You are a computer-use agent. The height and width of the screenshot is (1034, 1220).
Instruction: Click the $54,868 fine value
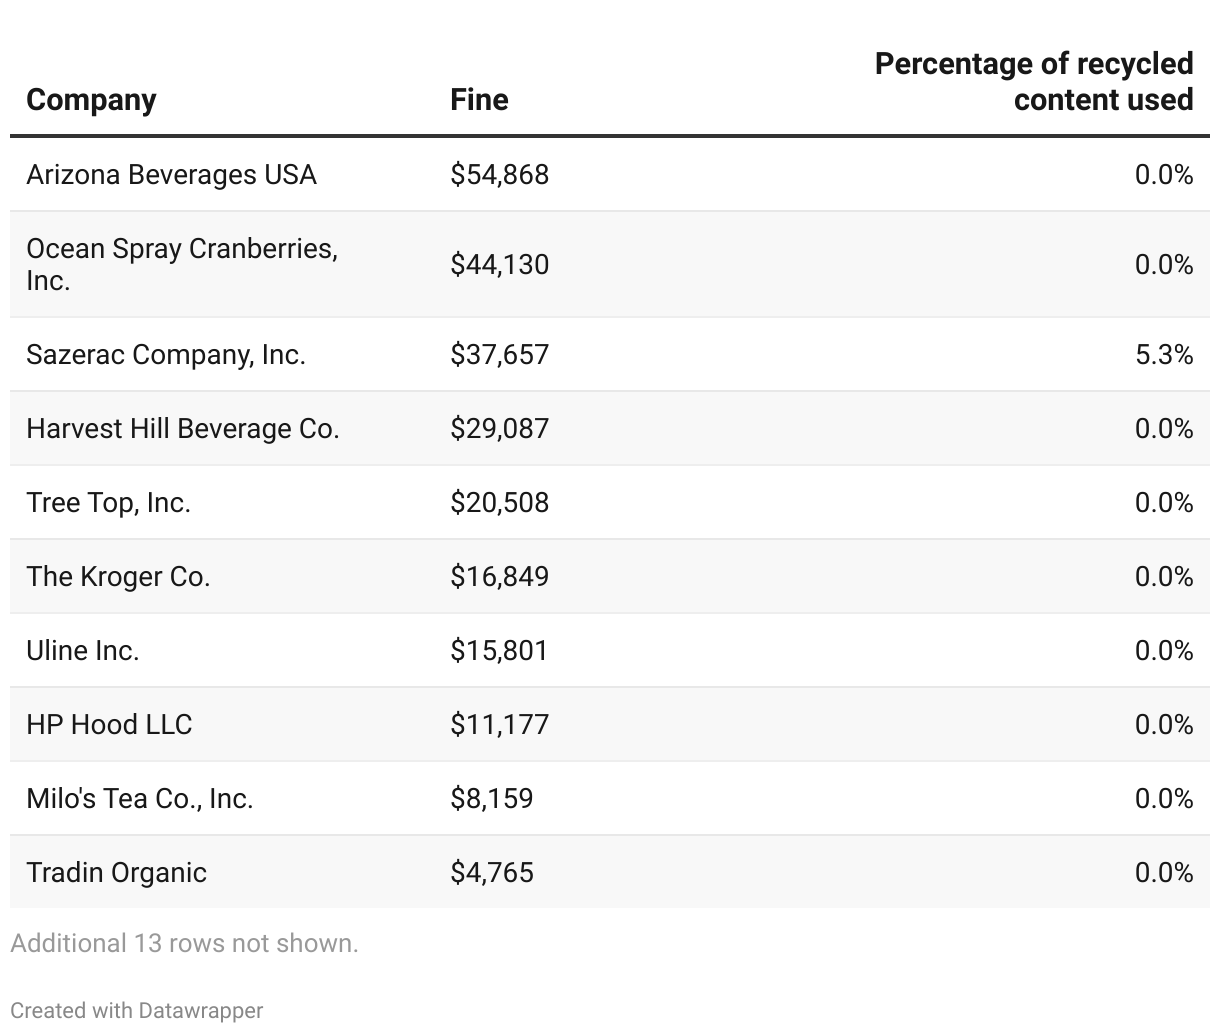click(x=499, y=175)
